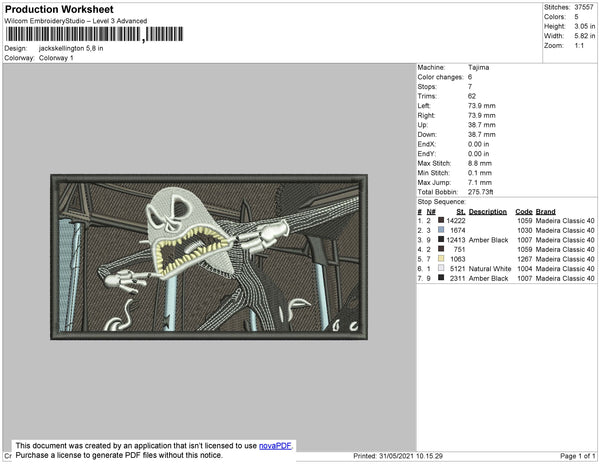Select the Natural White swatch beside 5121
The width and height of the screenshot is (600, 464).
tap(441, 268)
